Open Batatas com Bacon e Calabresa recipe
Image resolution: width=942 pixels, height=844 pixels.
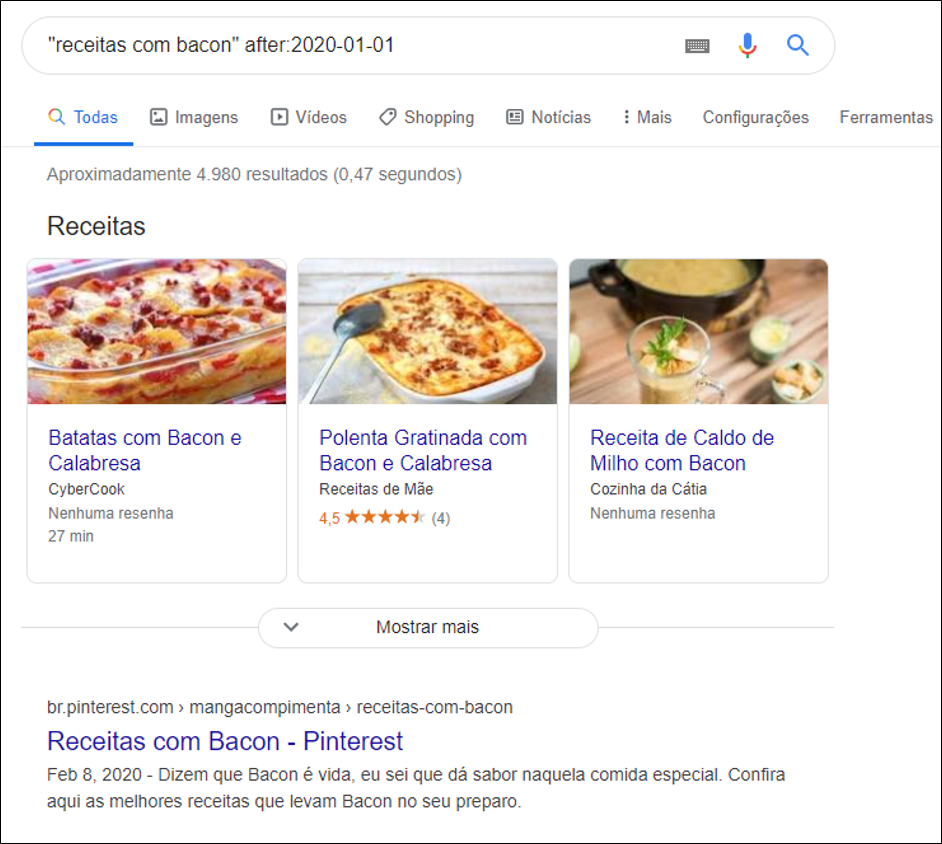(x=145, y=450)
